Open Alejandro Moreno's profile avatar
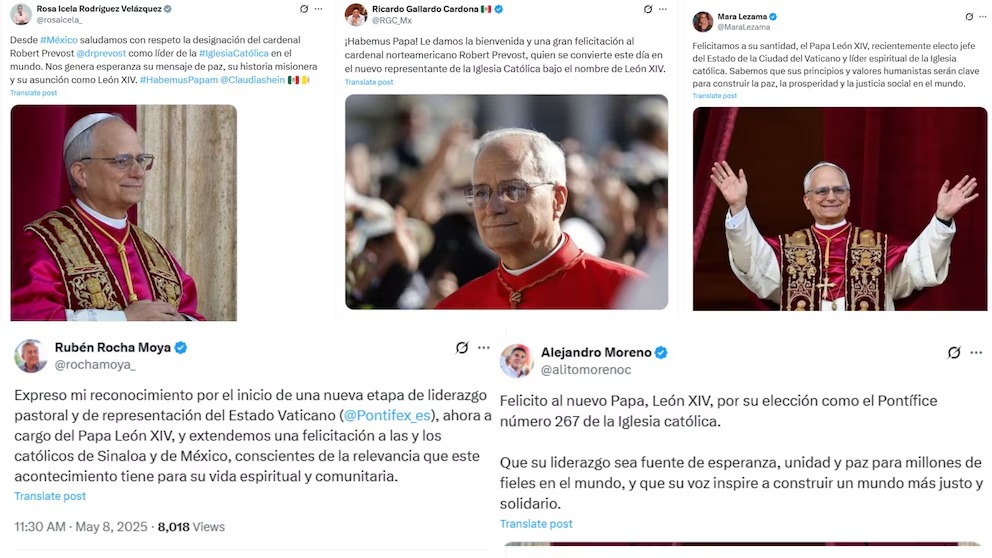This screenshot has height=558, width=992. tap(516, 361)
